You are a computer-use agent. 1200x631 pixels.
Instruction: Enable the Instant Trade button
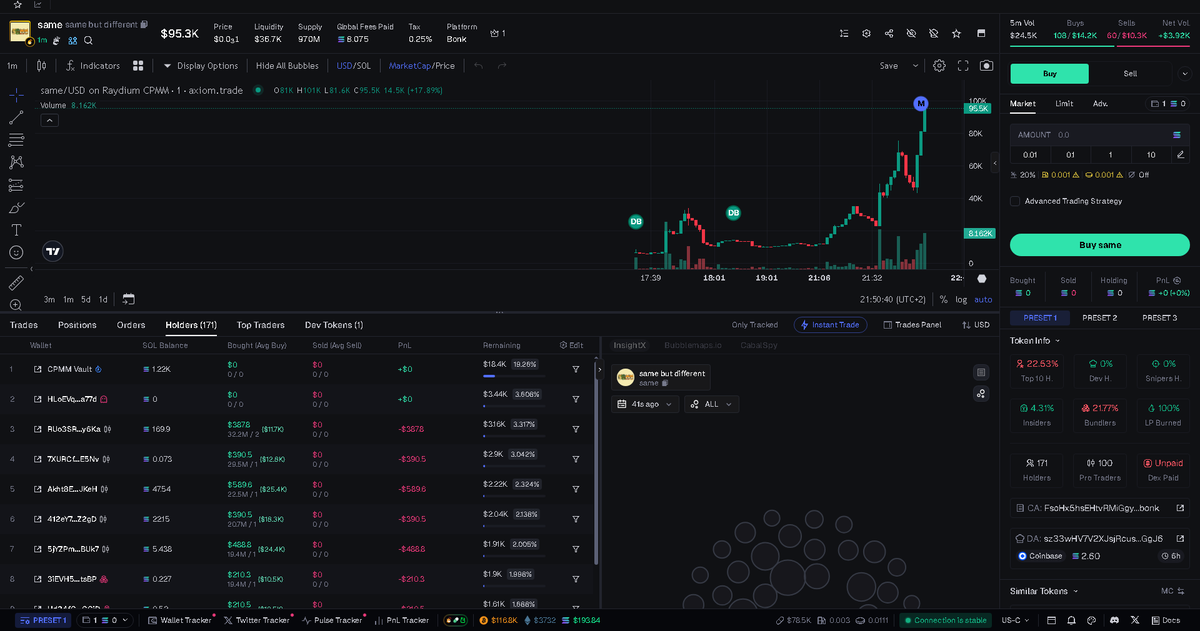[x=830, y=325]
